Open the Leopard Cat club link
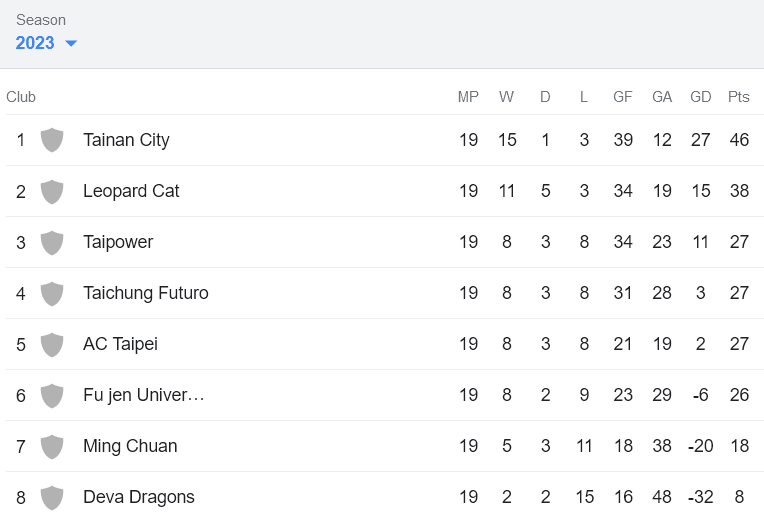The width and height of the screenshot is (764, 531). click(x=131, y=191)
